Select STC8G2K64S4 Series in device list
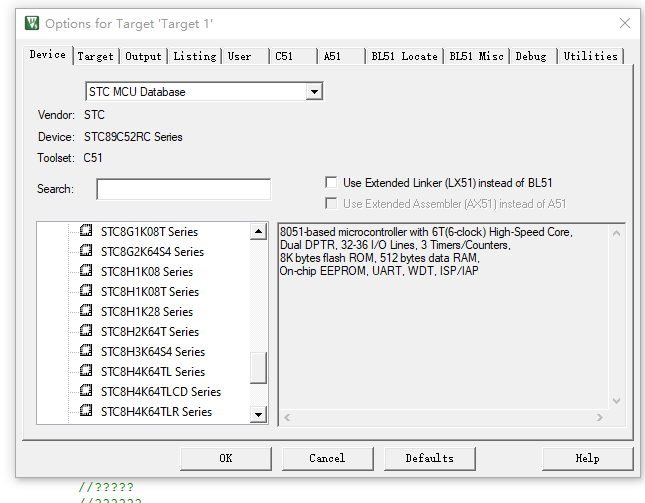This screenshot has width=645, height=503. (x=152, y=252)
